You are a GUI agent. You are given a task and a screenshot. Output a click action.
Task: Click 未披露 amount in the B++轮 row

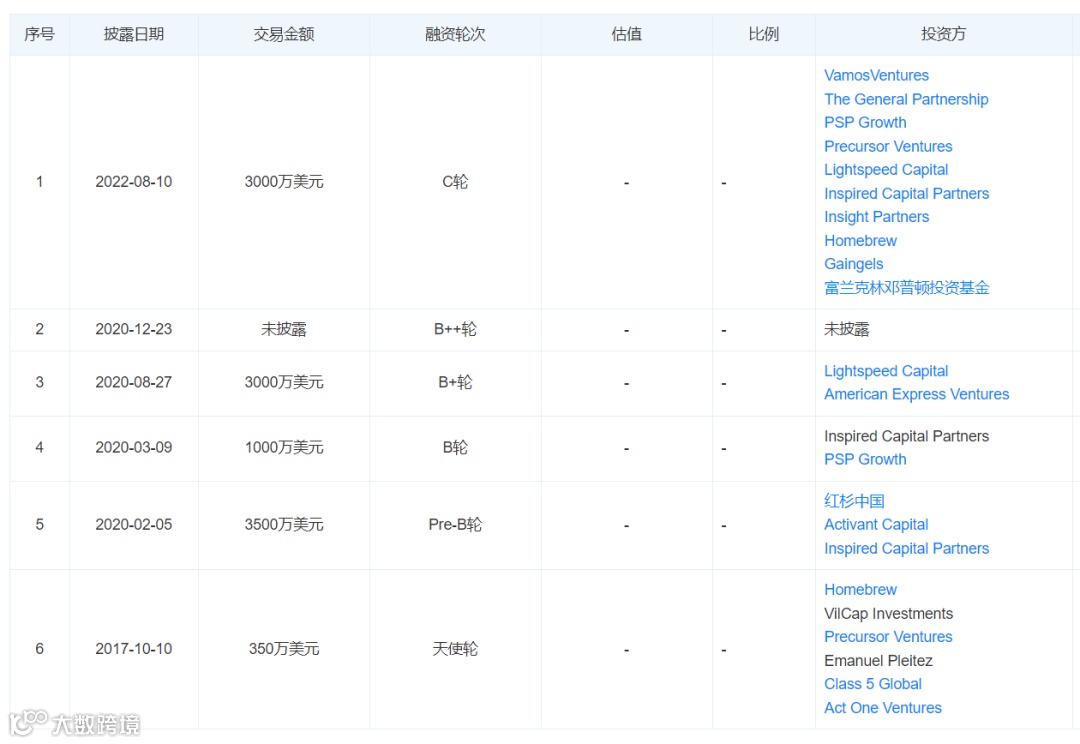tap(284, 329)
